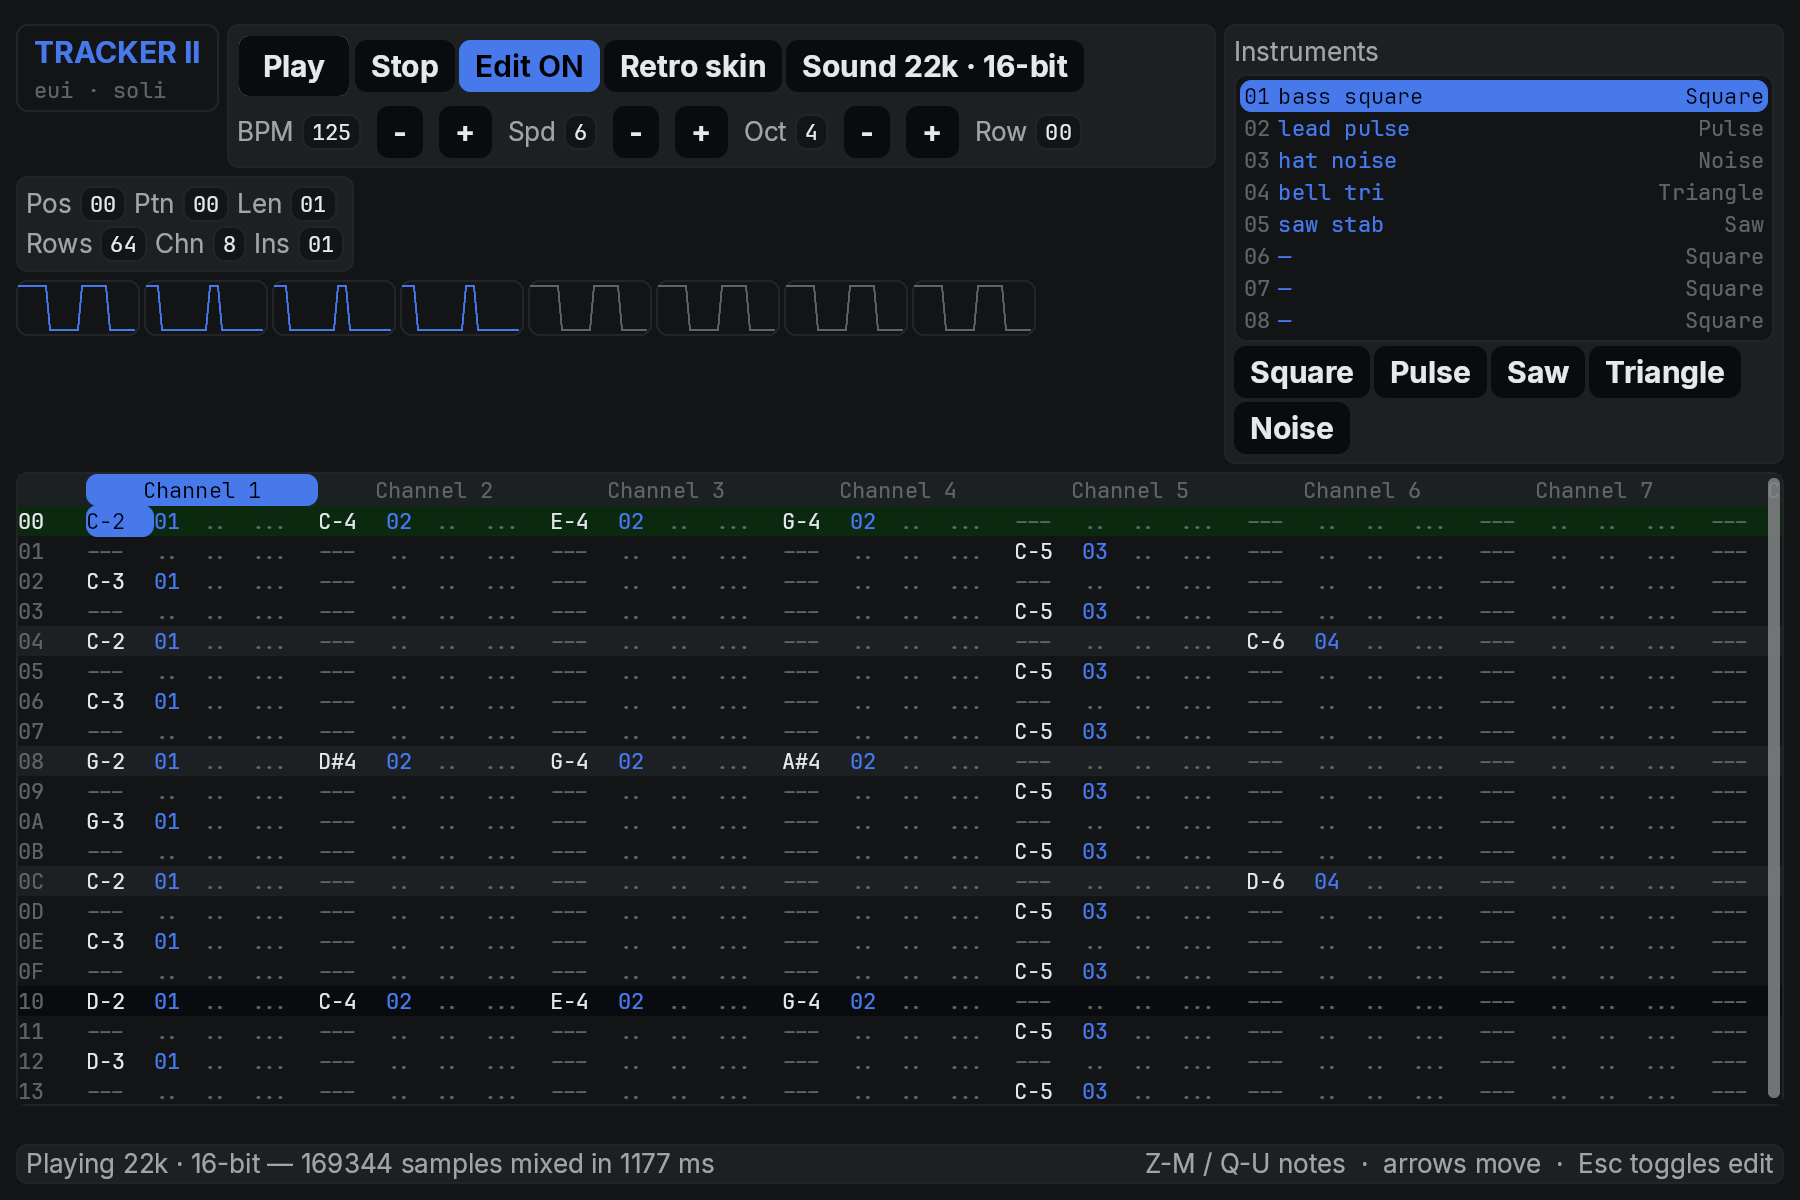This screenshot has width=1800, height=1200.
Task: Select instrument 05 saw stab
Action: coord(1503,224)
